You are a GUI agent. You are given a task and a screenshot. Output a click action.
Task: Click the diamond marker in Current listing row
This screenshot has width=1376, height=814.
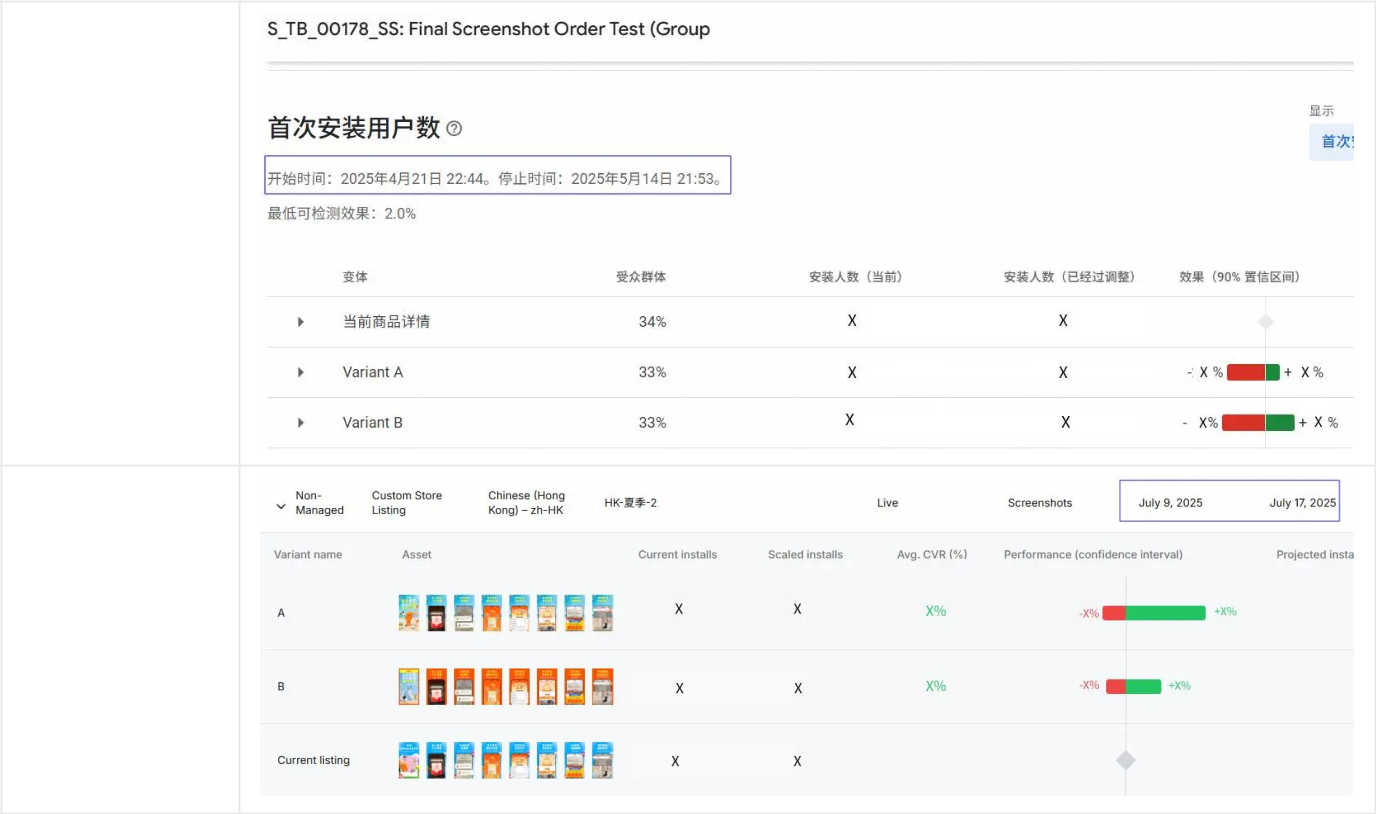click(1126, 760)
